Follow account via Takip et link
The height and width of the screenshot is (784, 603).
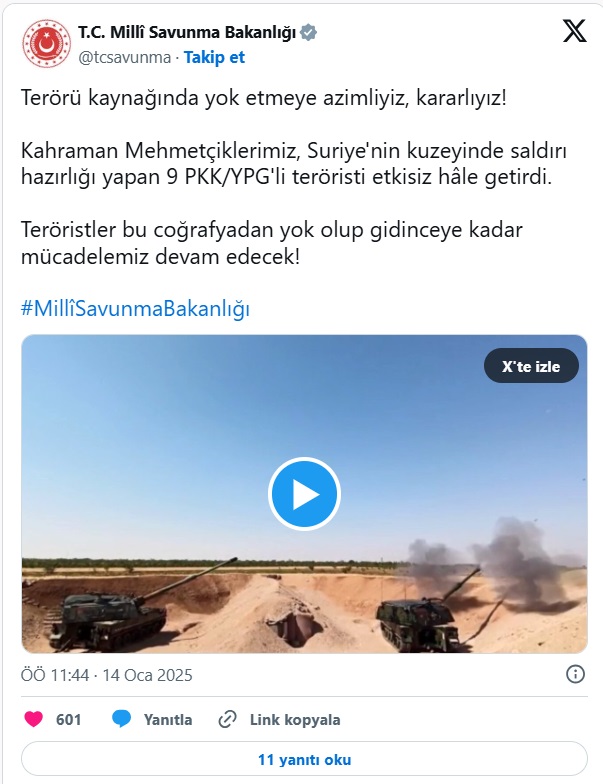click(x=214, y=57)
